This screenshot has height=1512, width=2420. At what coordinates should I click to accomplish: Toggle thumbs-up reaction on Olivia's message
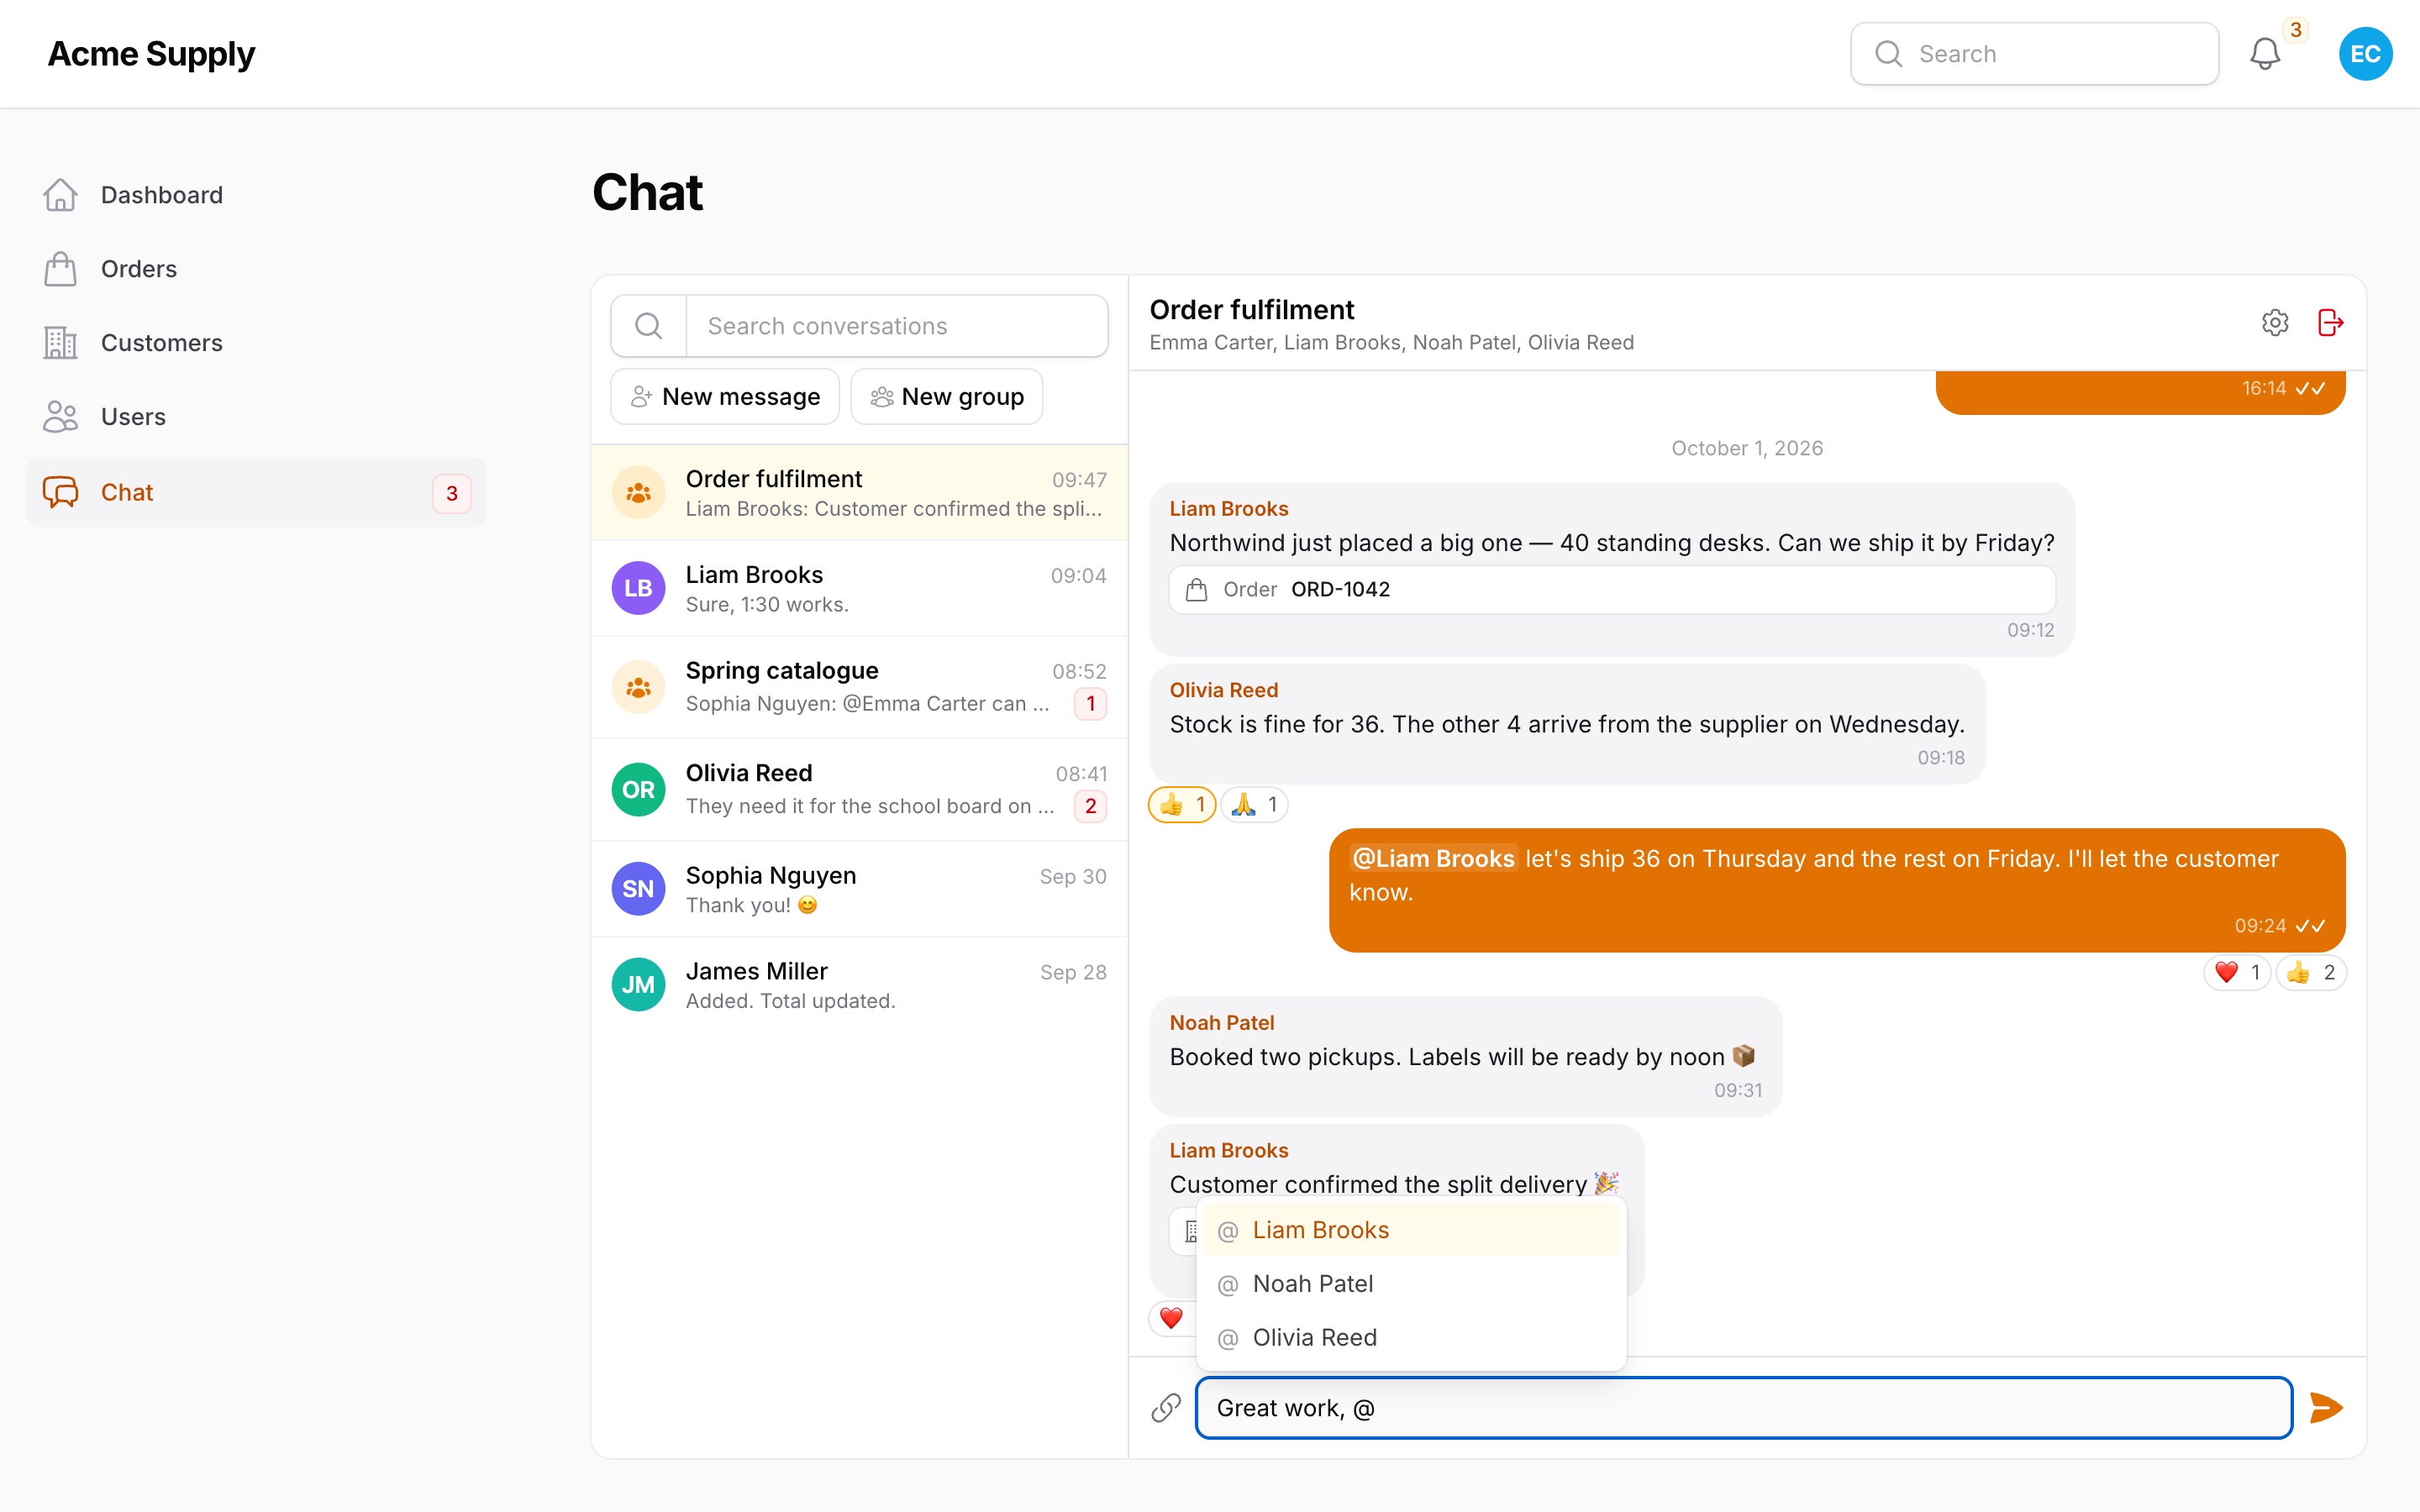1182,805
